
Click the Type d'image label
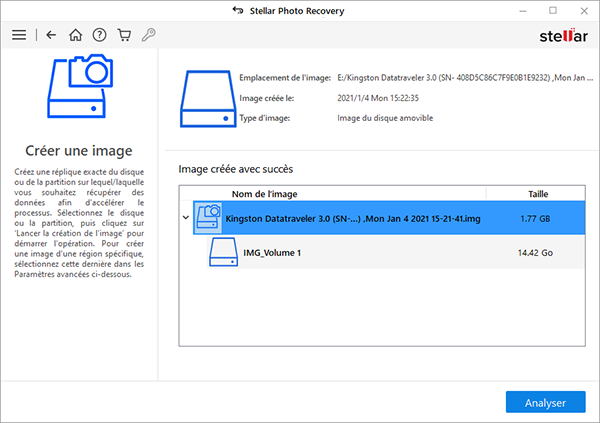click(264, 118)
